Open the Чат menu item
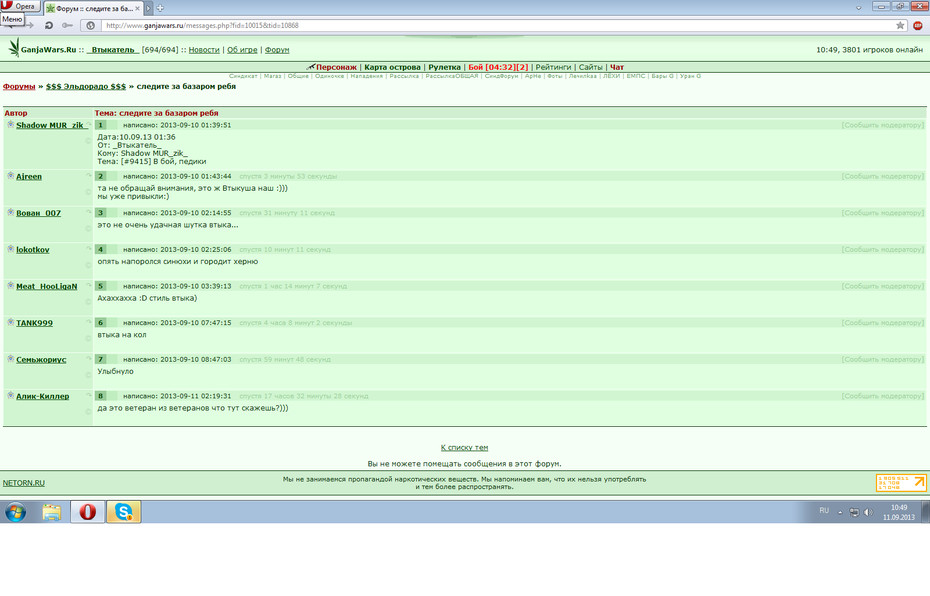The height and width of the screenshot is (596, 930). [617, 67]
